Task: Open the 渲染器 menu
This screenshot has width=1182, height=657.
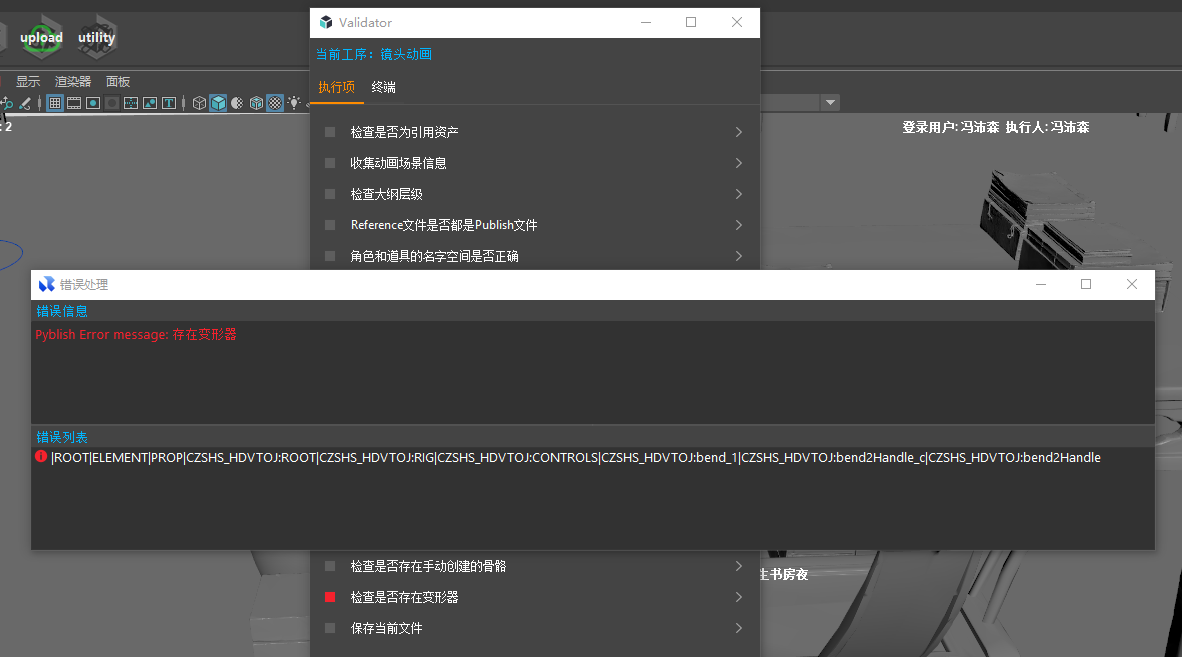Action: (x=73, y=82)
